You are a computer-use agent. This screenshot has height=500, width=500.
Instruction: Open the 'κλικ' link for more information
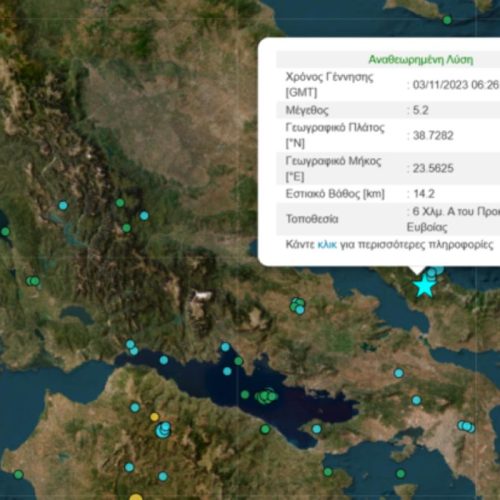pos(327,245)
